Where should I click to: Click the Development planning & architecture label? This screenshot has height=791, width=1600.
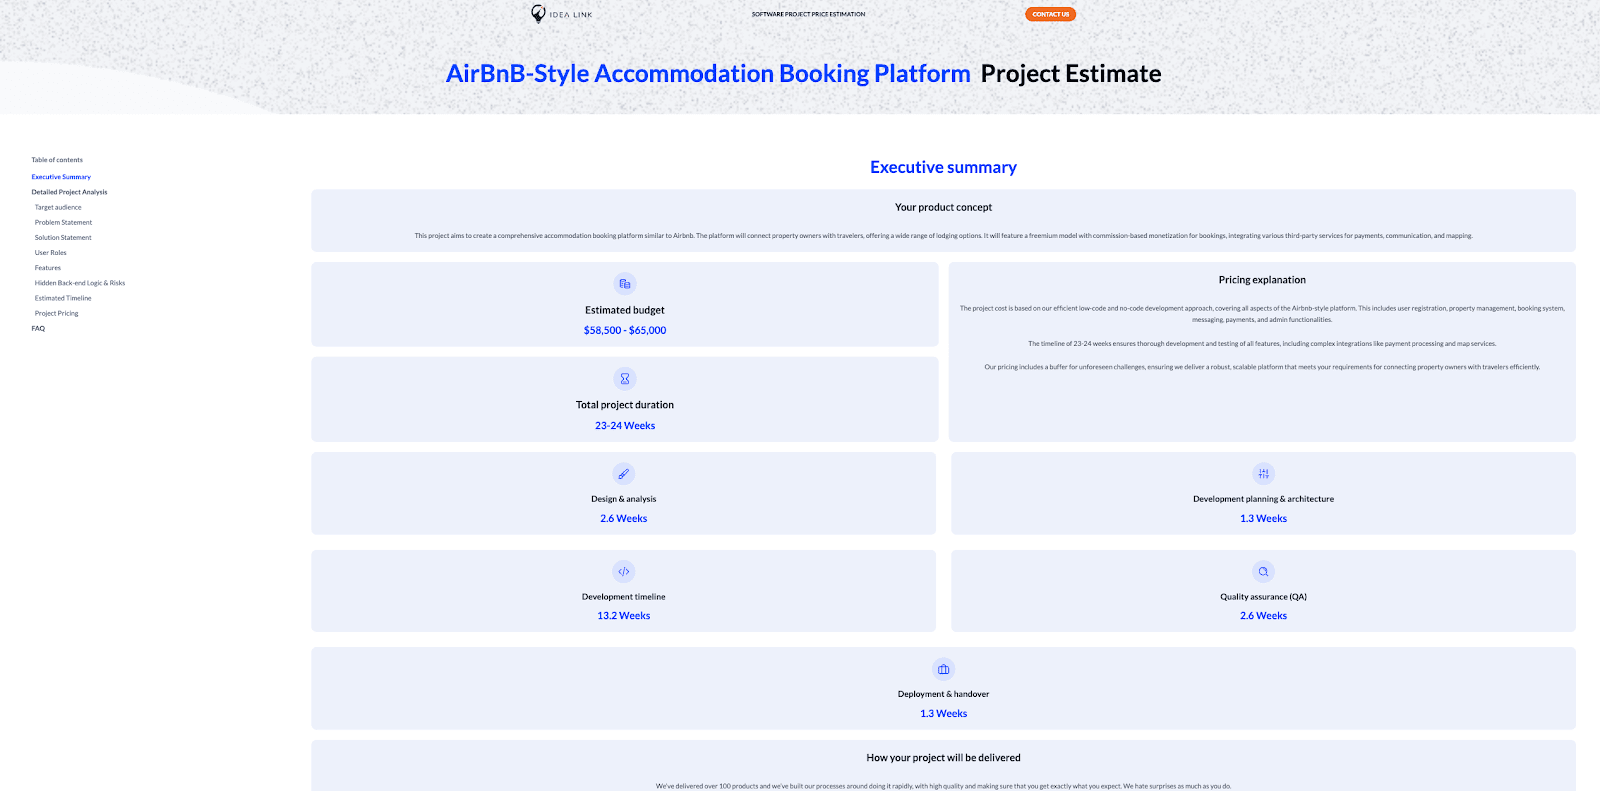(x=1264, y=499)
